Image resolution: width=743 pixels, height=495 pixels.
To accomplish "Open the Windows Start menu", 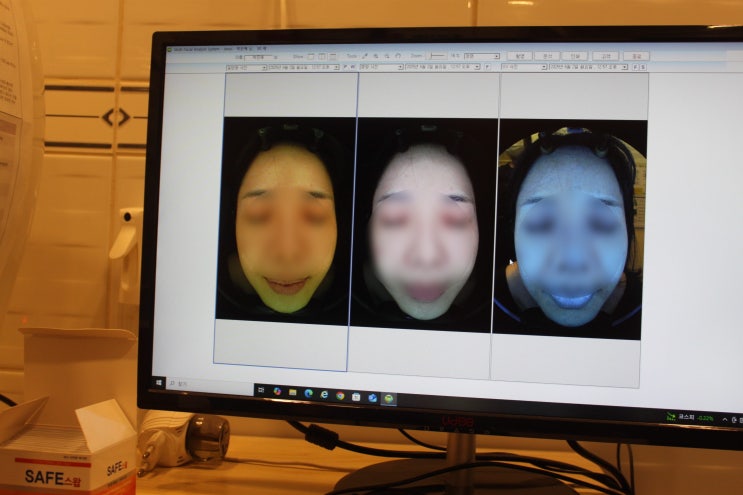I will [159, 382].
